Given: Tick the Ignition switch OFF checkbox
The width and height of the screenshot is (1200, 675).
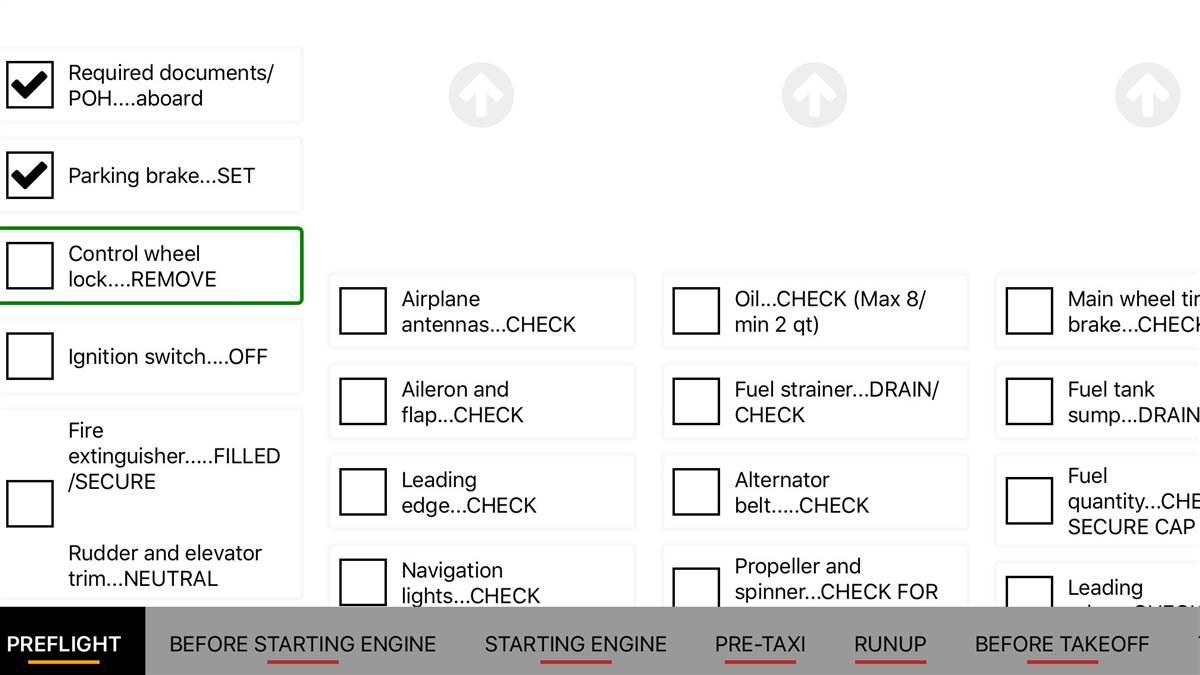Looking at the screenshot, I should pyautogui.click(x=30, y=356).
